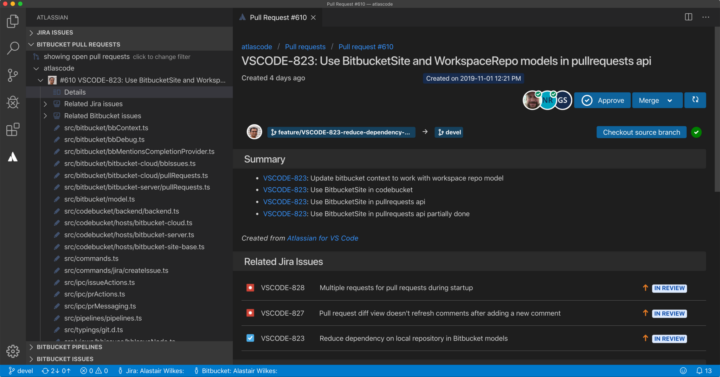Click the priority arrow for VSCODE-823

point(645,338)
